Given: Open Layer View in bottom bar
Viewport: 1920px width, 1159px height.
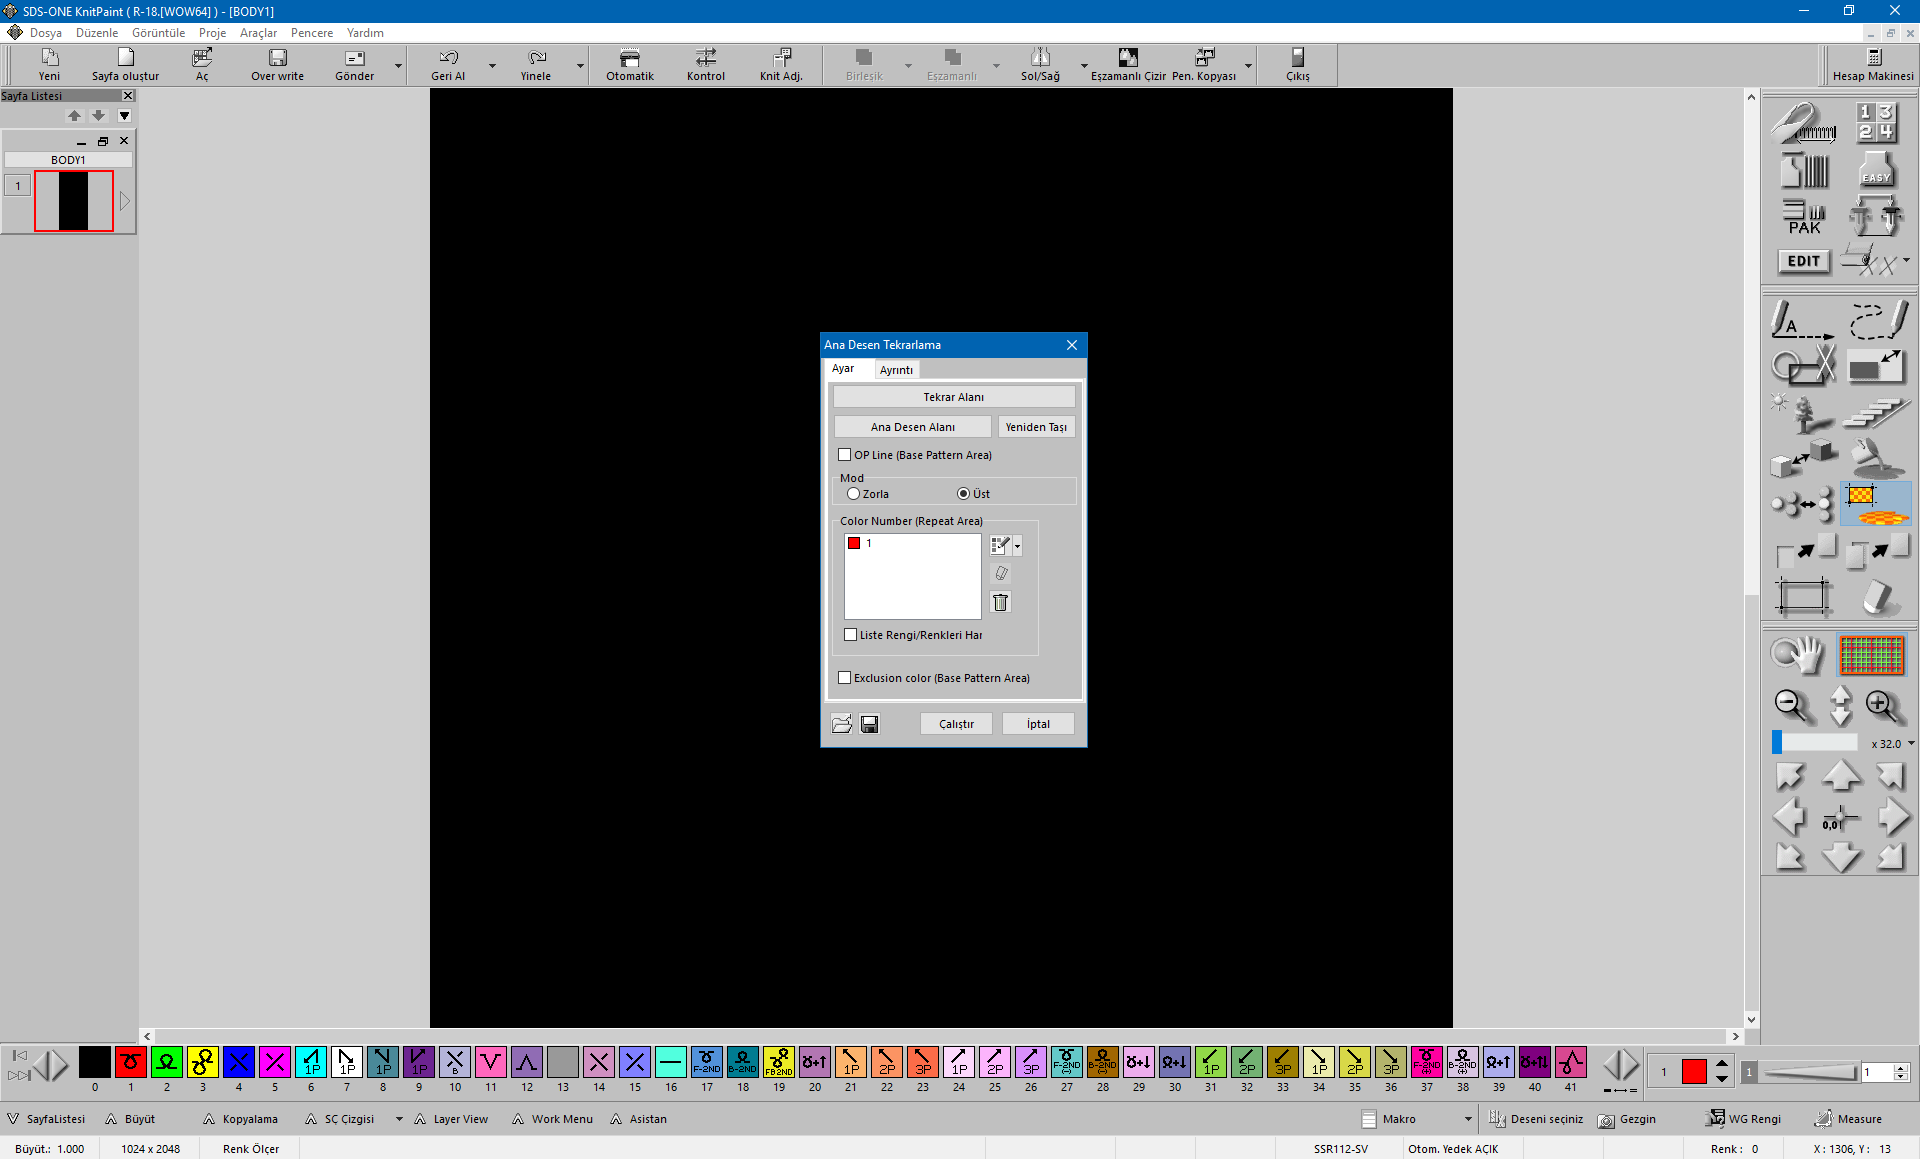Looking at the screenshot, I should click(451, 1119).
